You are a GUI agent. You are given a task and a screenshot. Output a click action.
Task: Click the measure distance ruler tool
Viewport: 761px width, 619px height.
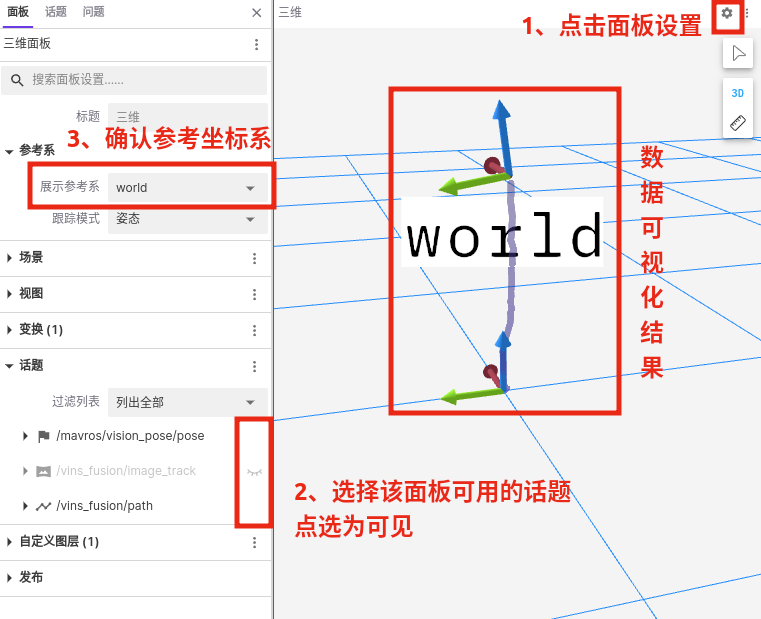pyautogui.click(x=738, y=123)
